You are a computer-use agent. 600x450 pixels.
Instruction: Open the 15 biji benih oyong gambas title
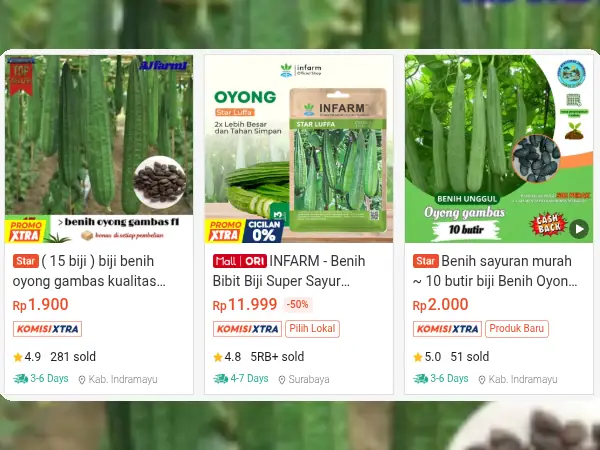[89, 271]
